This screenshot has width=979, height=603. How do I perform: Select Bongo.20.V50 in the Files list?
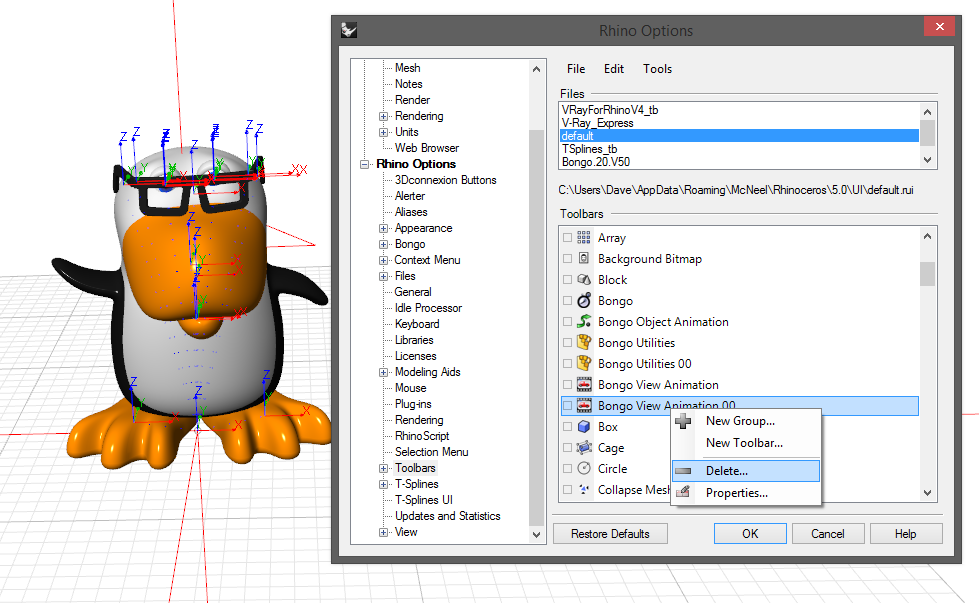tap(596, 162)
